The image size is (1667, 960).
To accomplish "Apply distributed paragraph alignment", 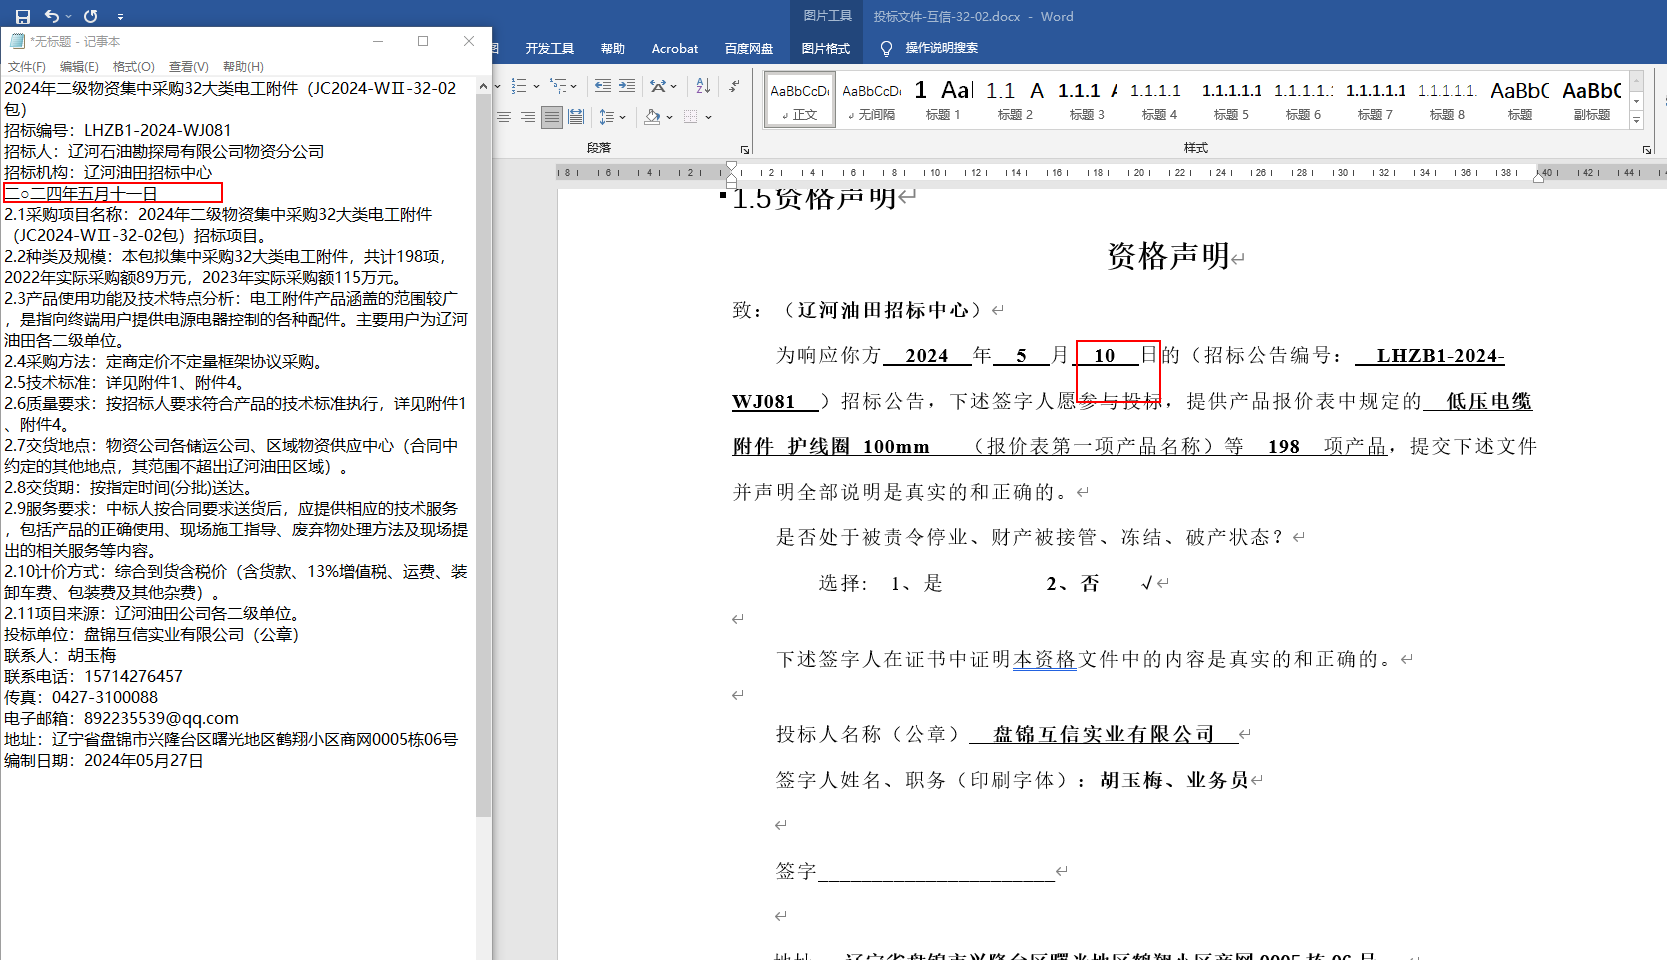I will tap(576, 117).
